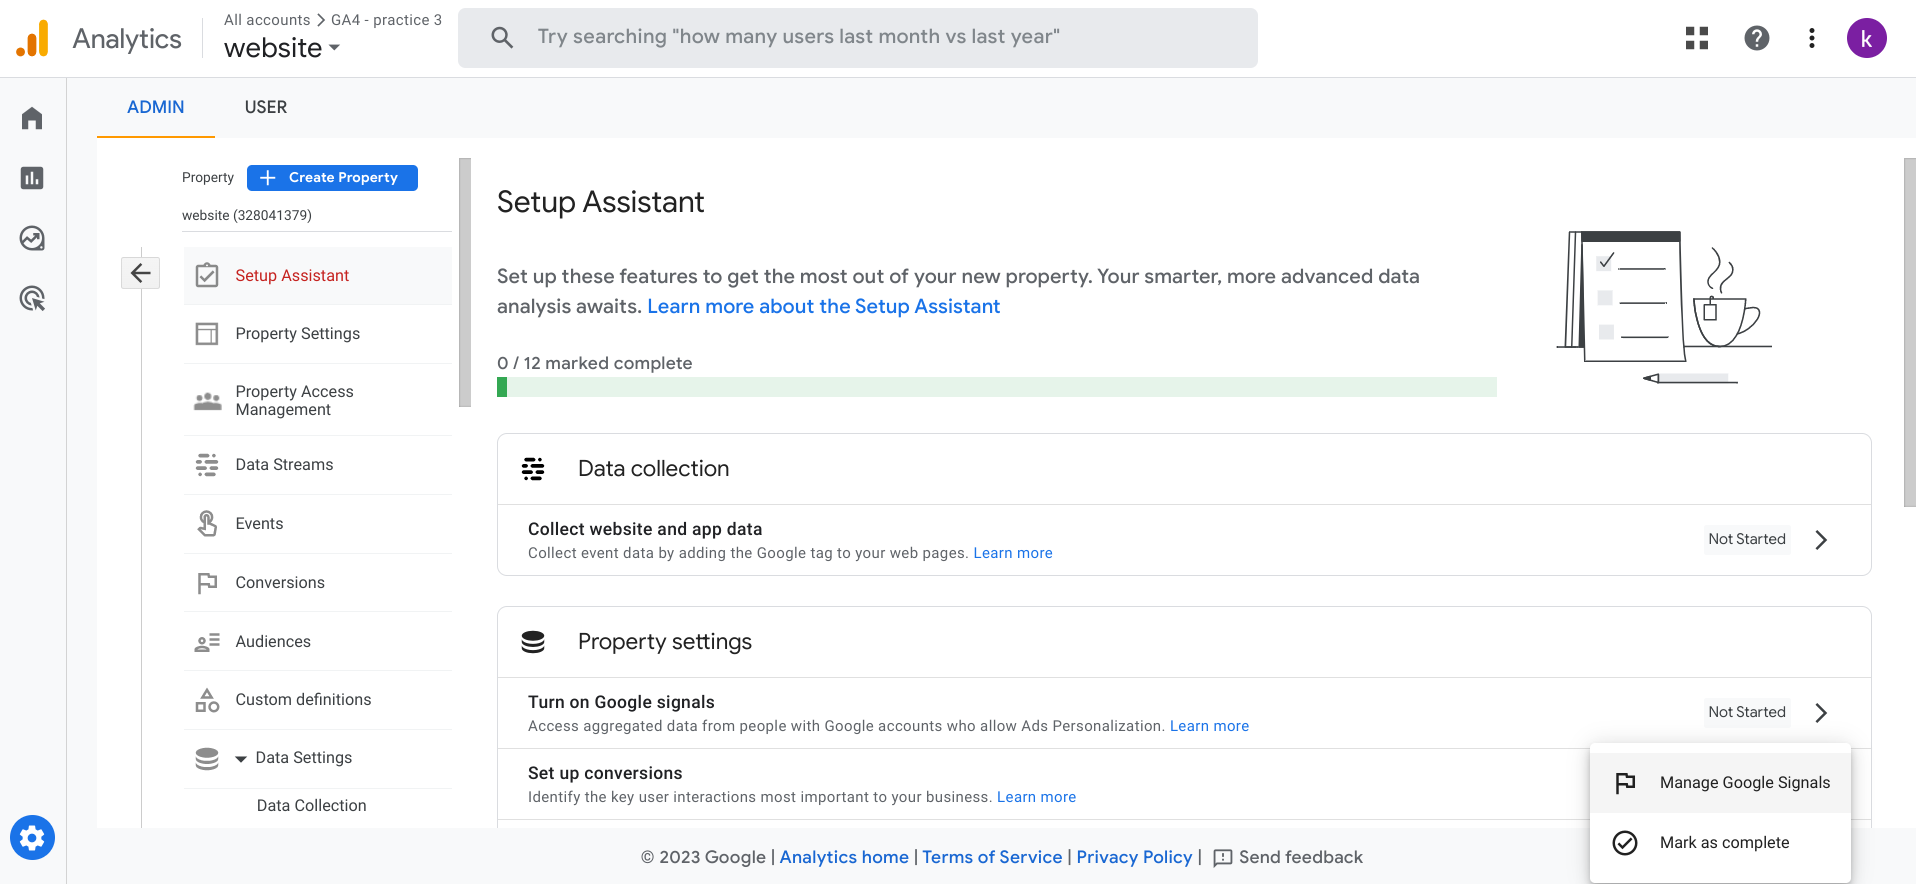Screen dimensions: 1916x884
Task: Open the three-dot more options menu
Action: coord(1812,38)
